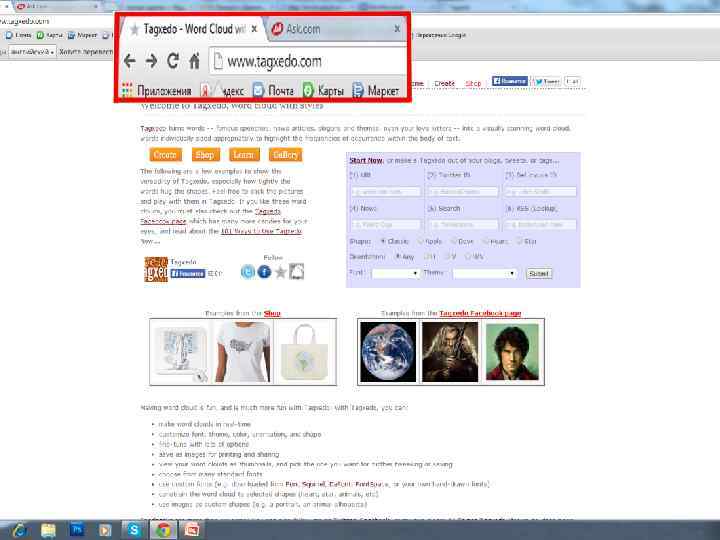
Task: Open the tote bag product thumbnail
Action: pyautogui.click(x=304, y=352)
